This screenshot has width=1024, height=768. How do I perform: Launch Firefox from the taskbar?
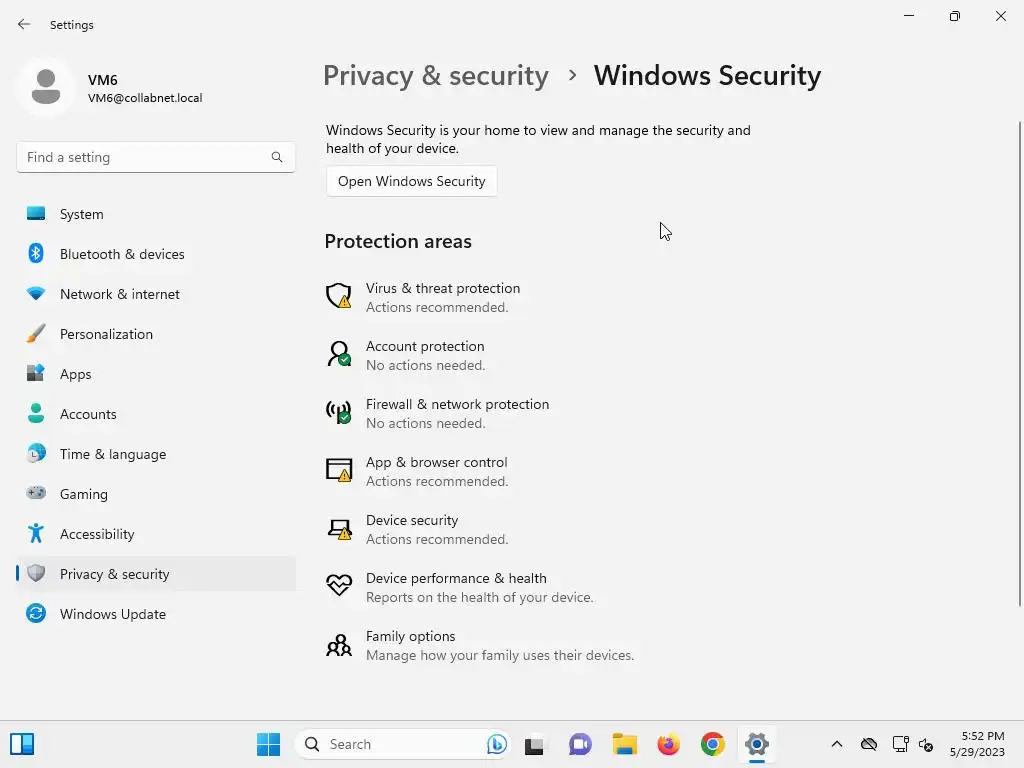pyautogui.click(x=668, y=744)
